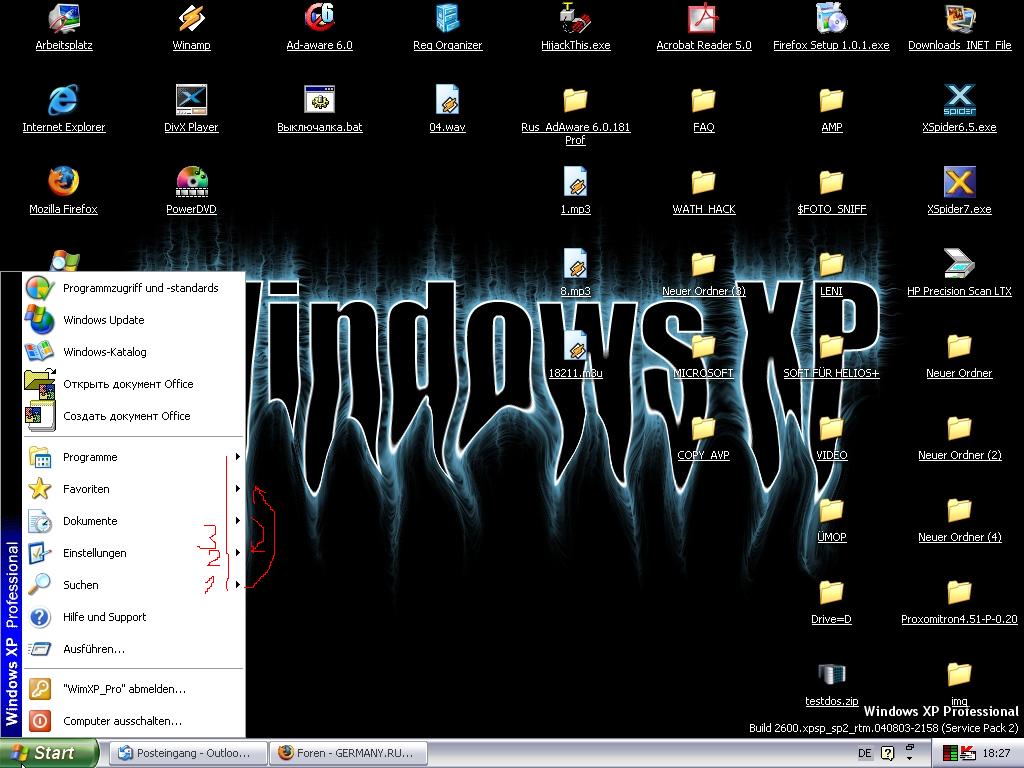Select "WimXP_Pro" abmelden... entry
This screenshot has width=1024, height=768.
point(133,689)
